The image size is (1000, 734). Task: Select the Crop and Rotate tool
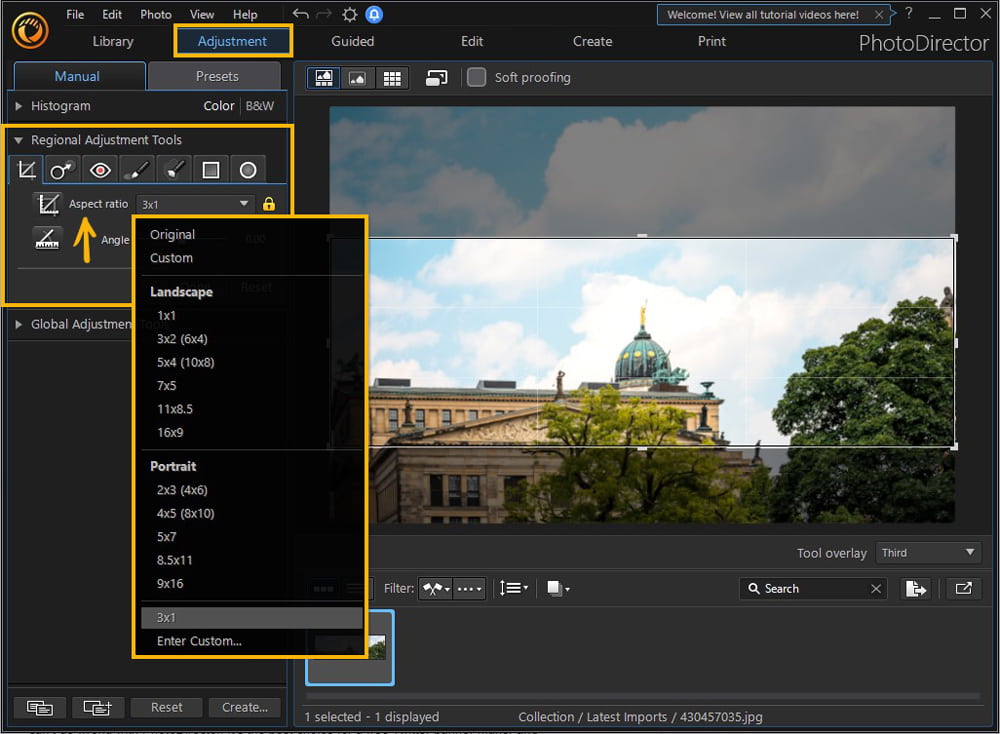click(x=25, y=169)
